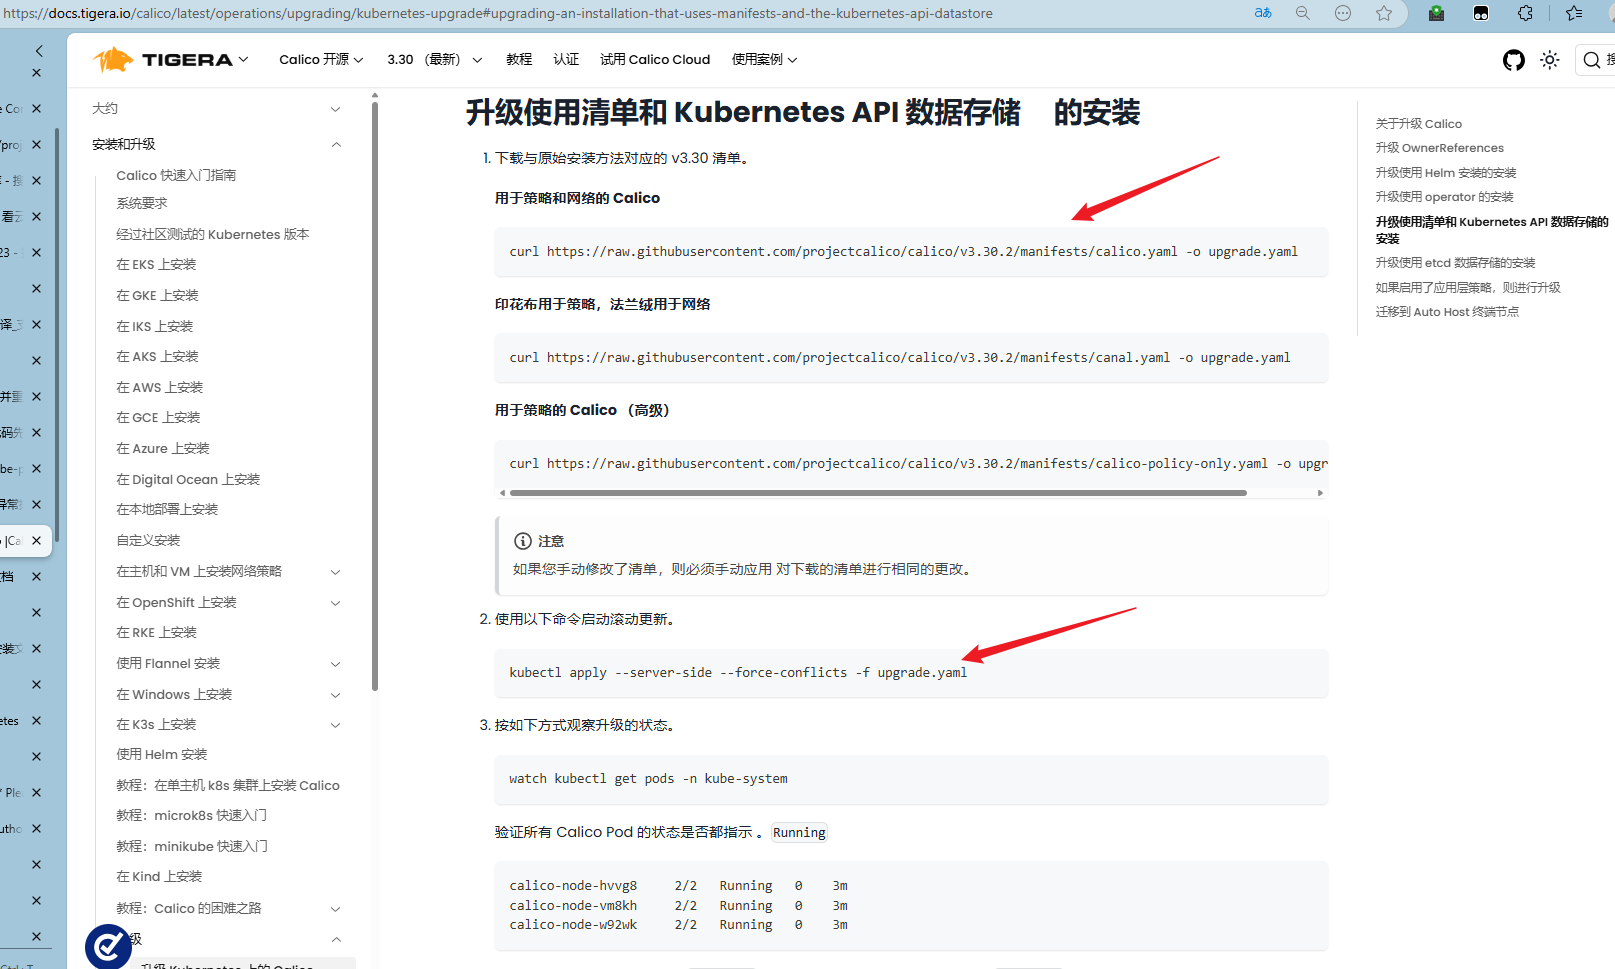The width and height of the screenshot is (1615, 969).
Task: Open the floating blue check badge widget
Action: tap(109, 946)
